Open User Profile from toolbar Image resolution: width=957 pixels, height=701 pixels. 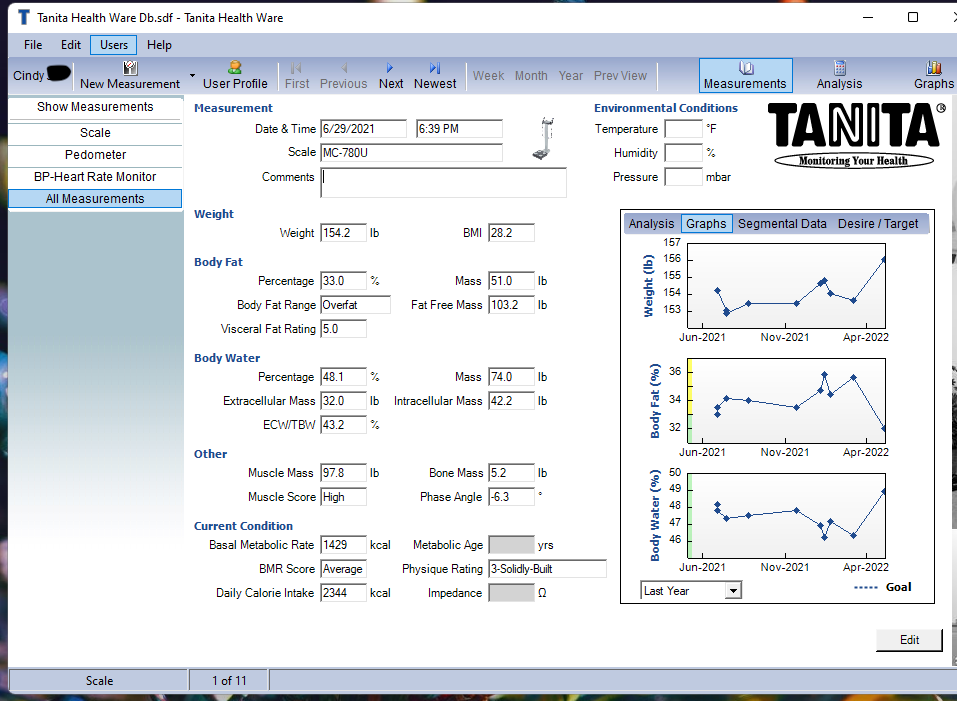[x=235, y=76]
